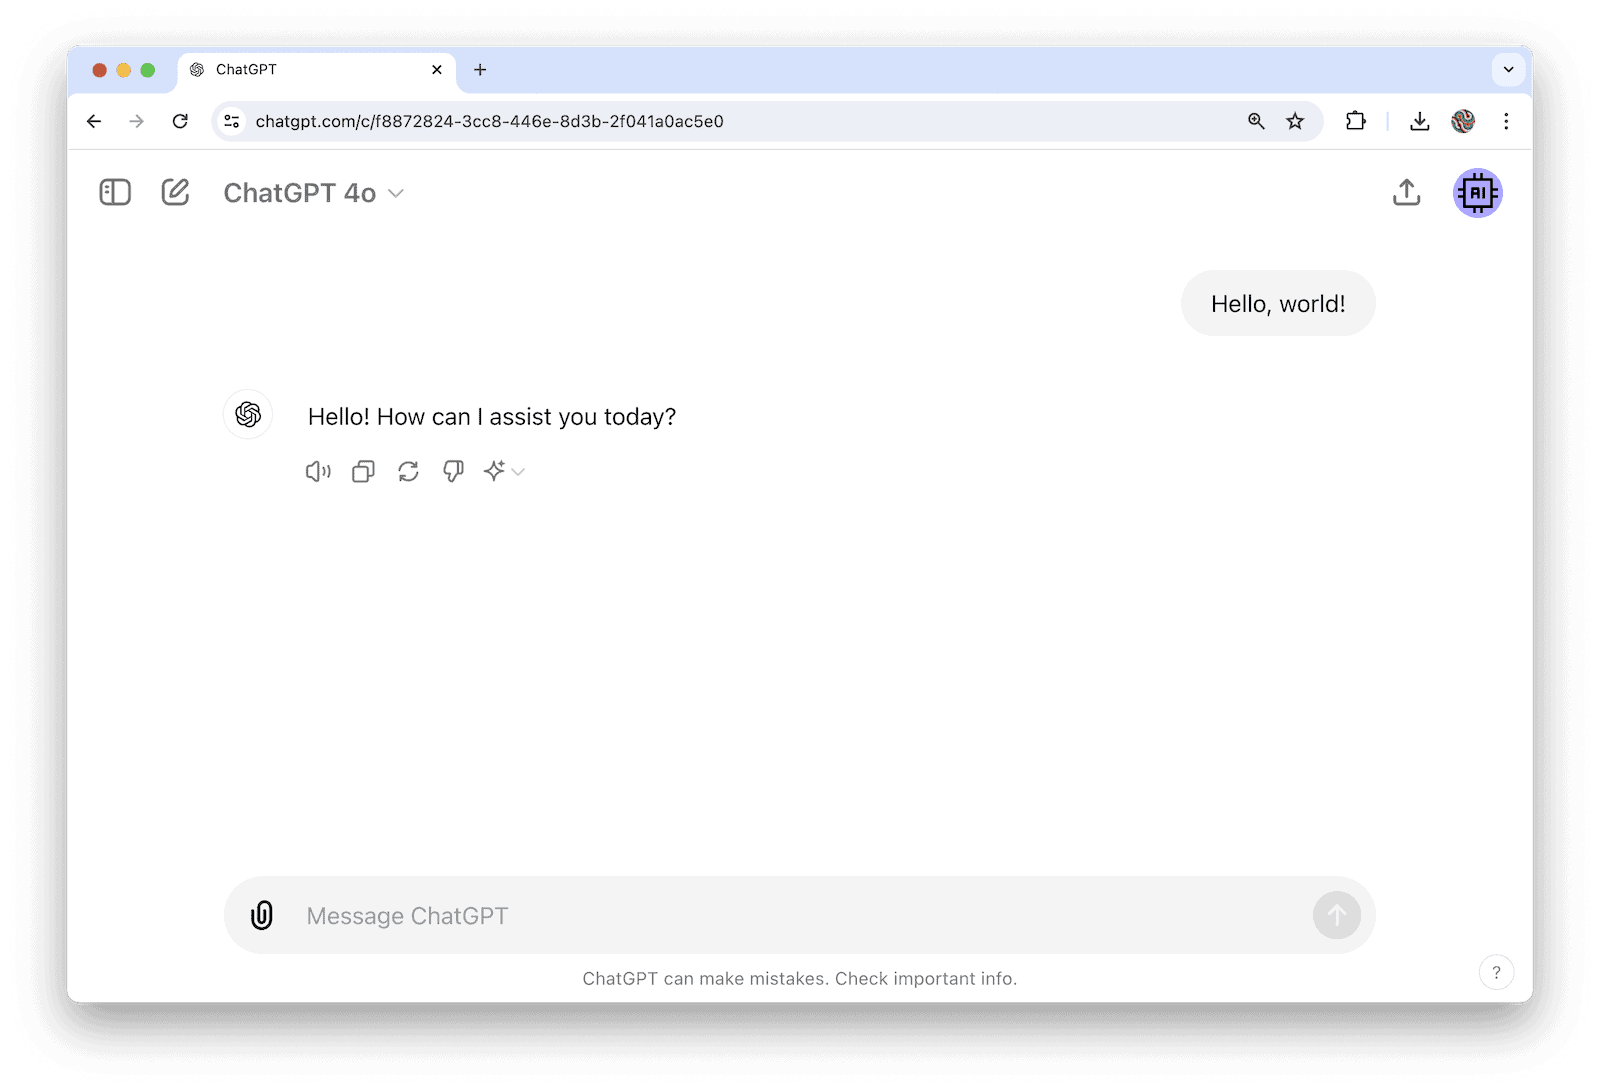
Task: Click the sparkle change-model icon under response
Action: pos(494,471)
